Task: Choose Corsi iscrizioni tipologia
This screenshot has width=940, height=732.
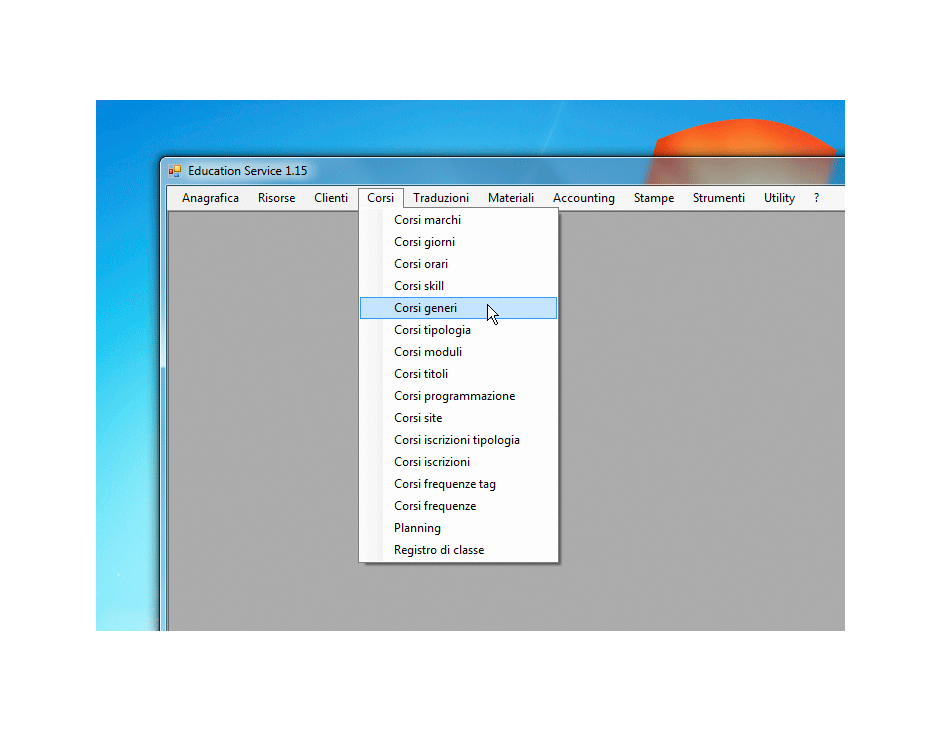Action: (x=459, y=440)
